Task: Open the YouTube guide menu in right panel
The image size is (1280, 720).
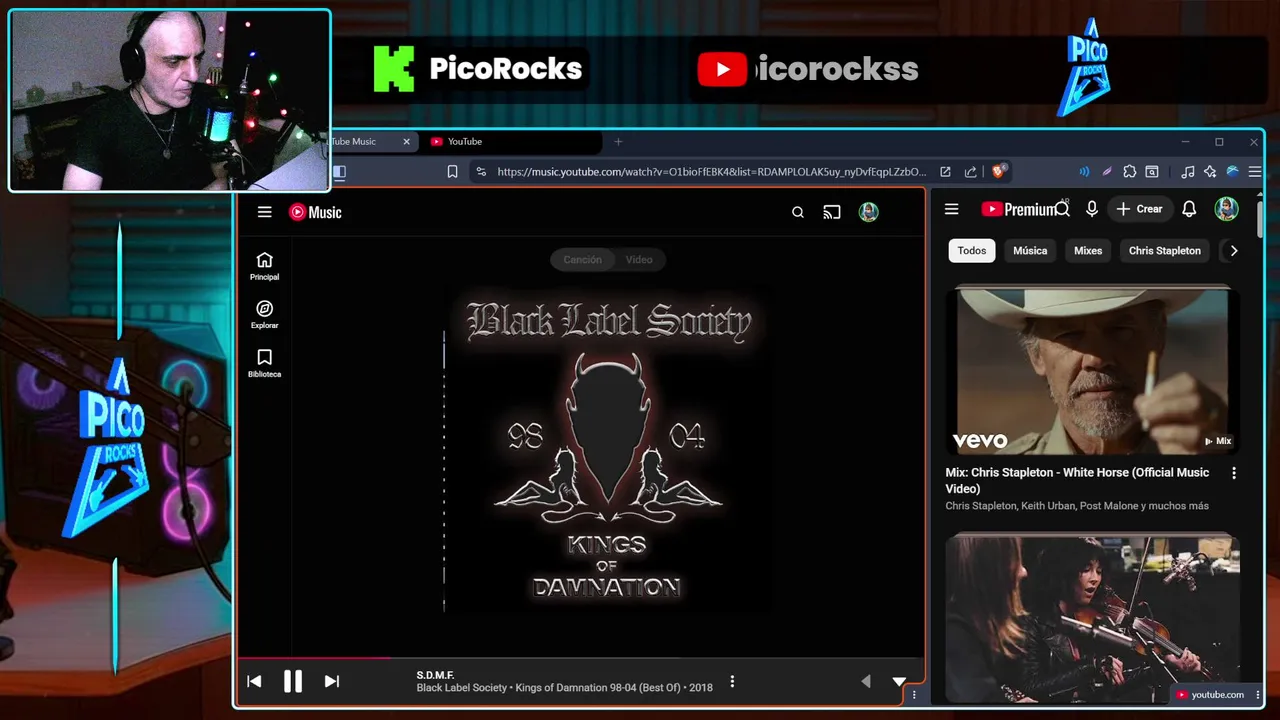Action: pyautogui.click(x=951, y=209)
